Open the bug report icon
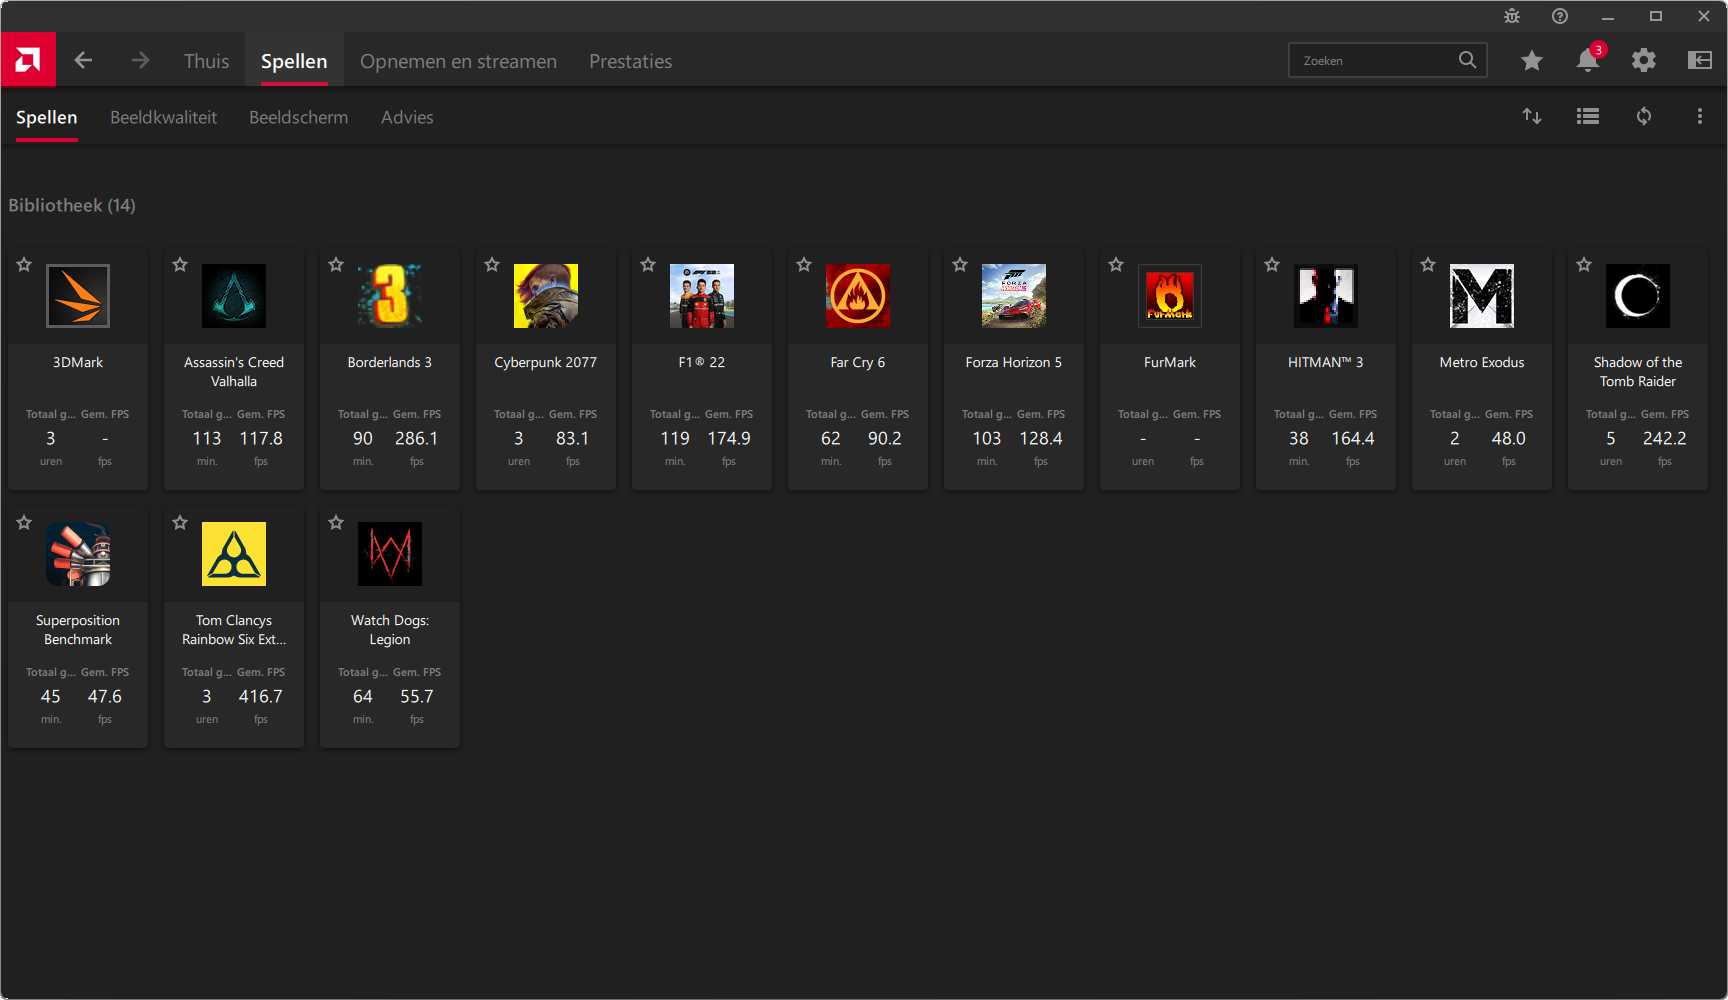 click(x=1512, y=16)
